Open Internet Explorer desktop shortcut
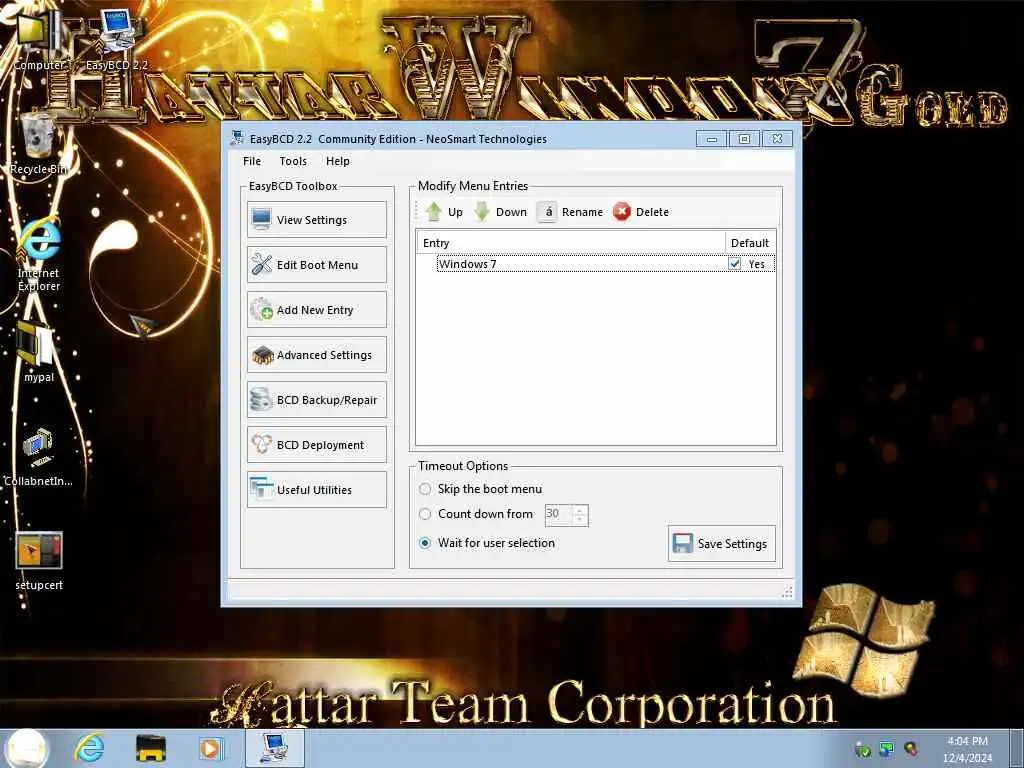Image resolution: width=1024 pixels, height=768 pixels. 39,255
